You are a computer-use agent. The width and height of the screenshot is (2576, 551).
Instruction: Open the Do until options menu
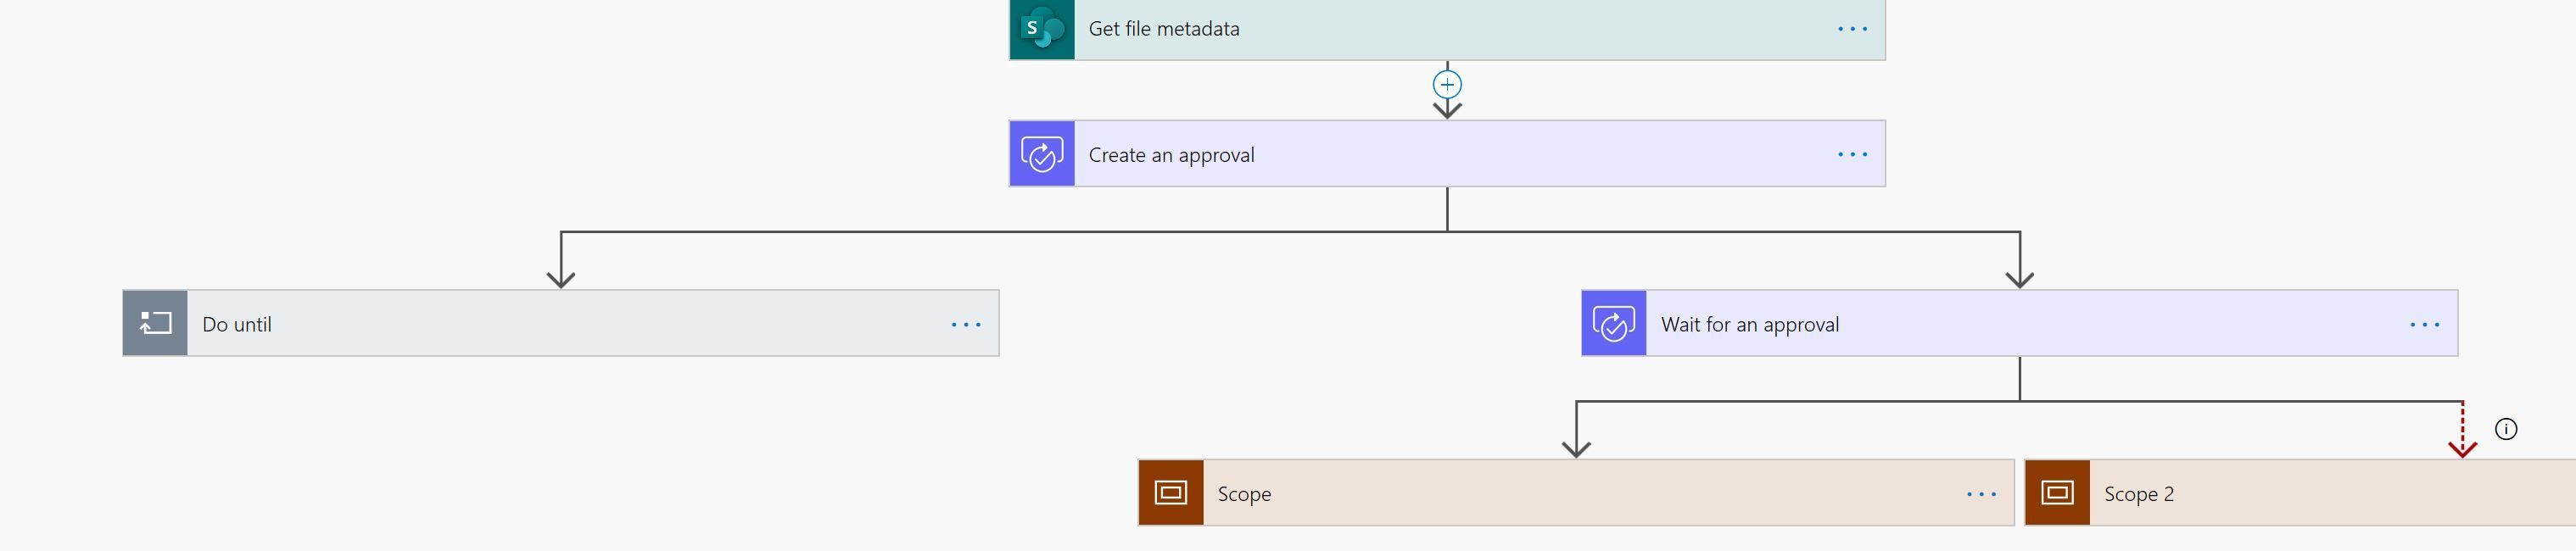(x=964, y=322)
